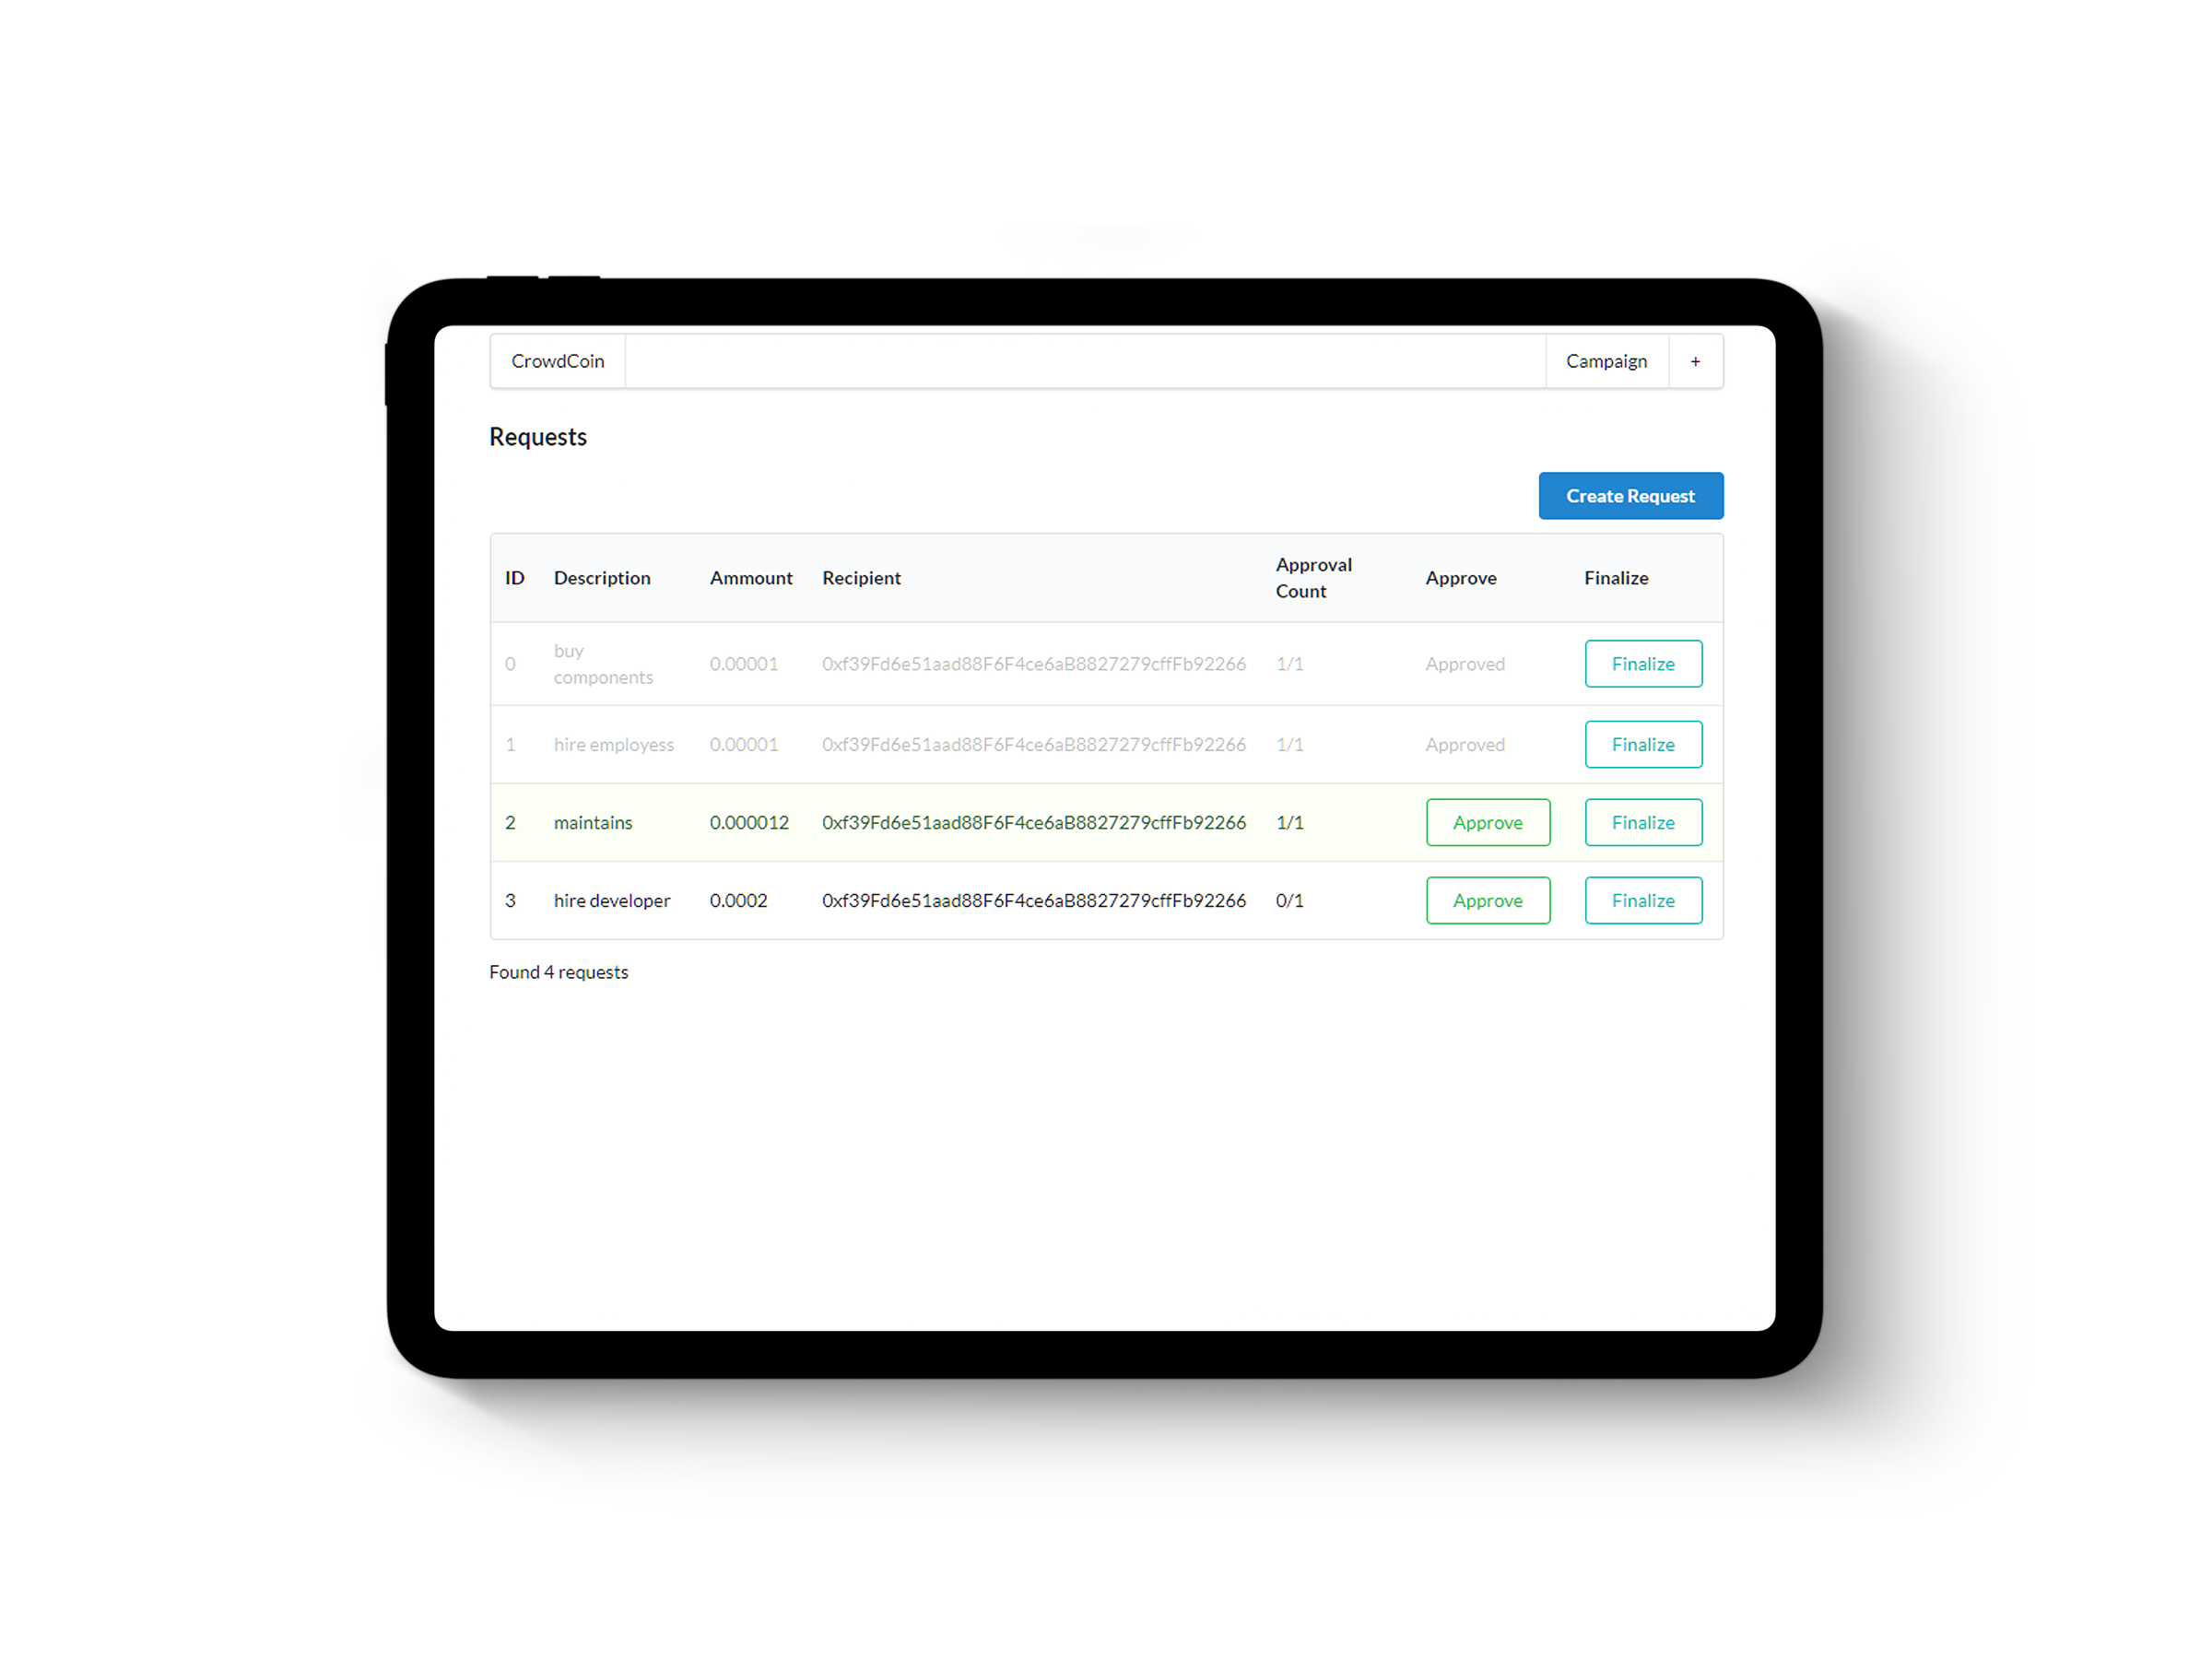
Task: Open the Campaign menu item
Action: click(1606, 361)
